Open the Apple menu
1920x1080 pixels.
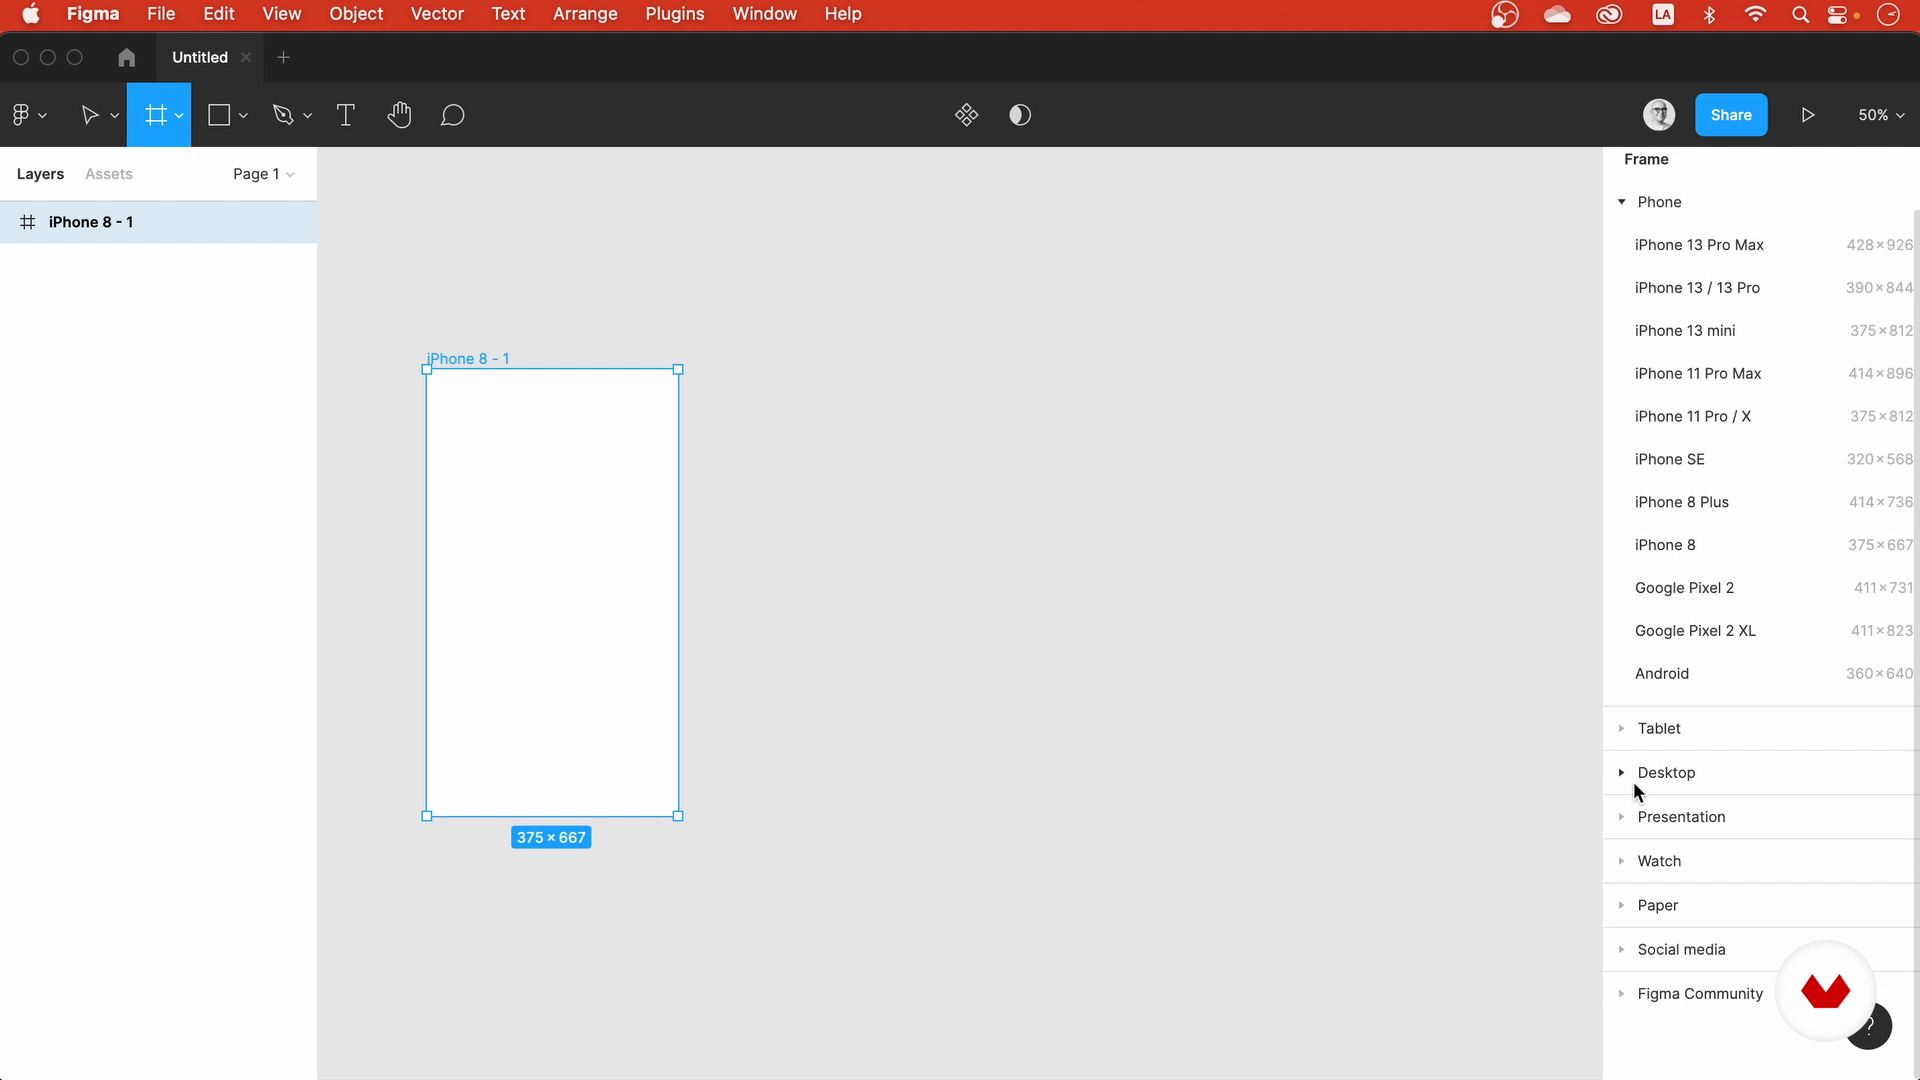pos(31,14)
